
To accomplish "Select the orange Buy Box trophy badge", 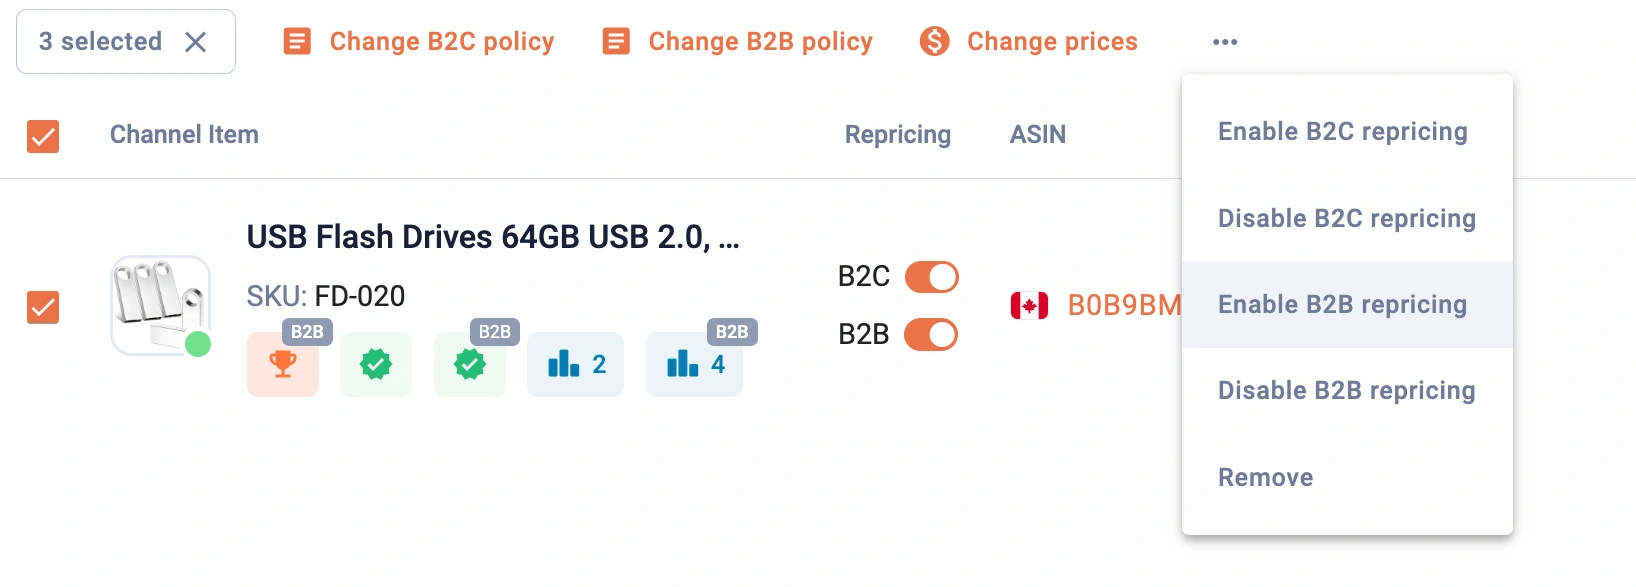I will pos(283,364).
